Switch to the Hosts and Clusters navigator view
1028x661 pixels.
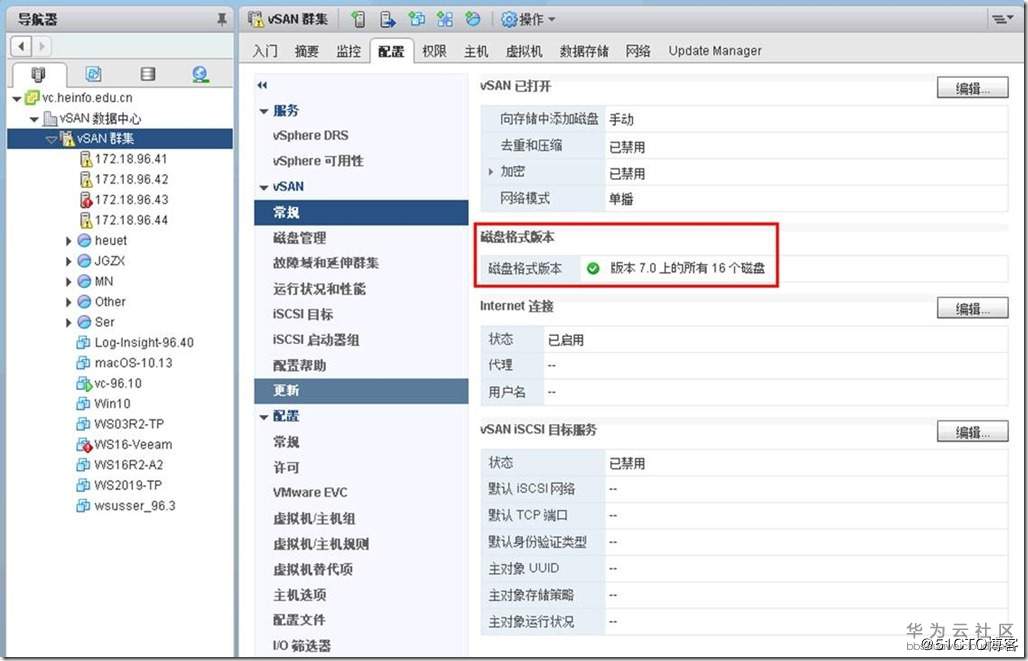coord(39,74)
